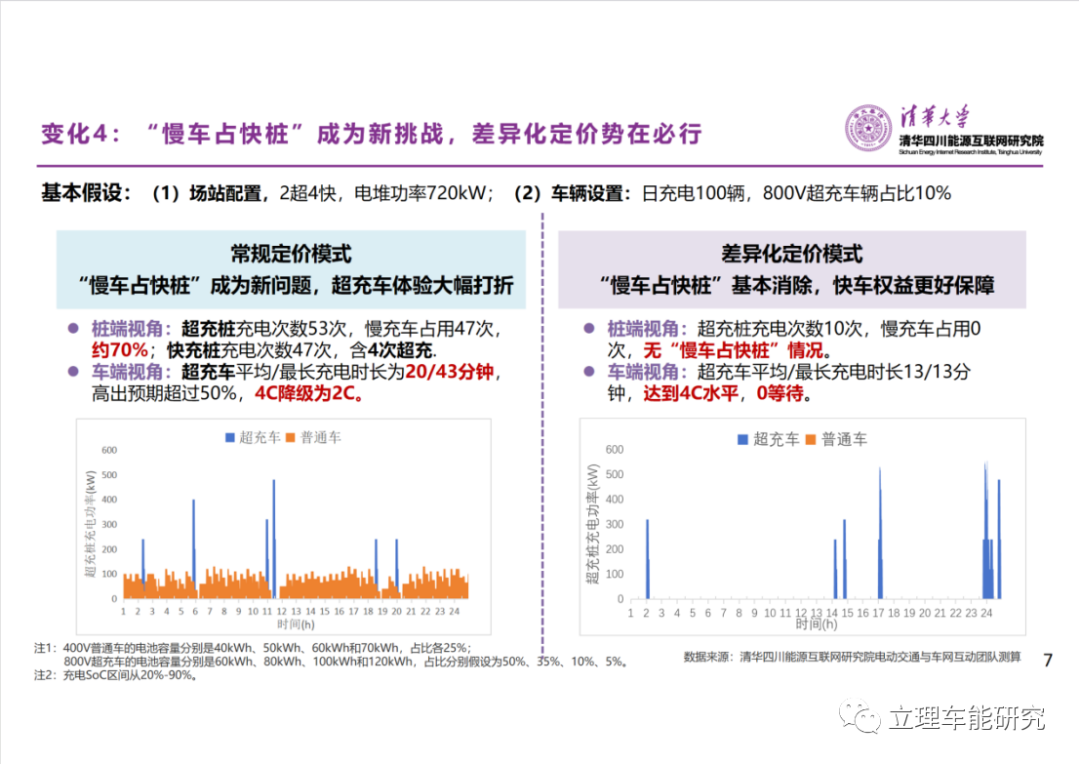
Task: Click the WeChat icon in the bottom watermark
Action: (x=863, y=716)
